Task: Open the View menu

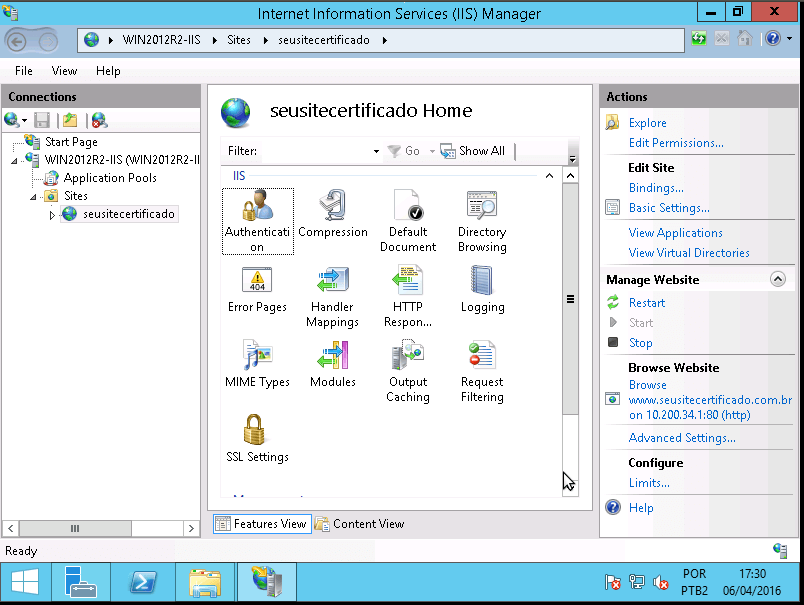Action: point(64,71)
